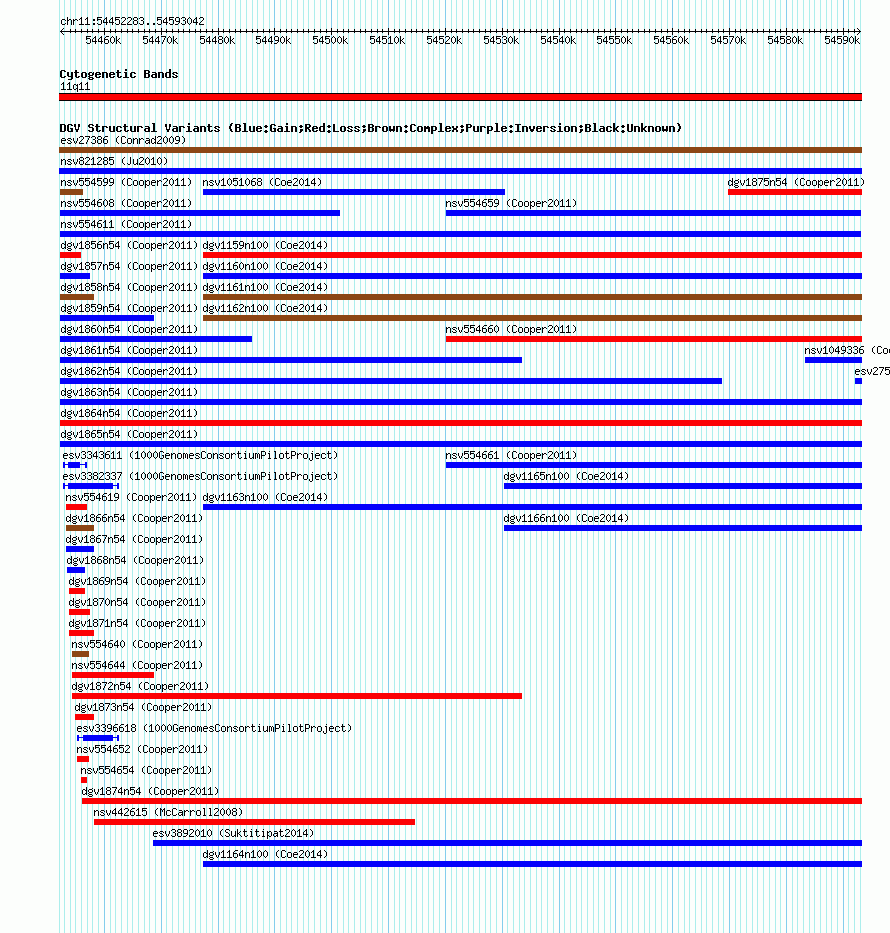The height and width of the screenshot is (933, 890).
Task: Click the dgv1862n54 (Cooper2011) label
Action: [x=129, y=371]
